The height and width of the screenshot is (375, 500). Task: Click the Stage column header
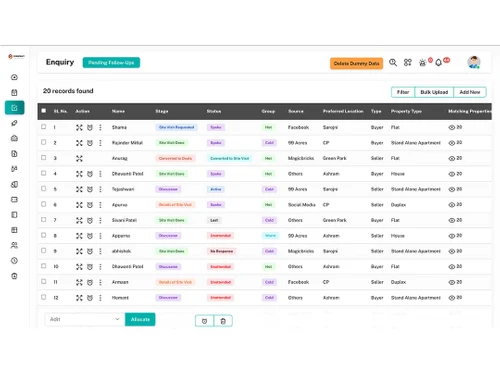tap(162, 111)
